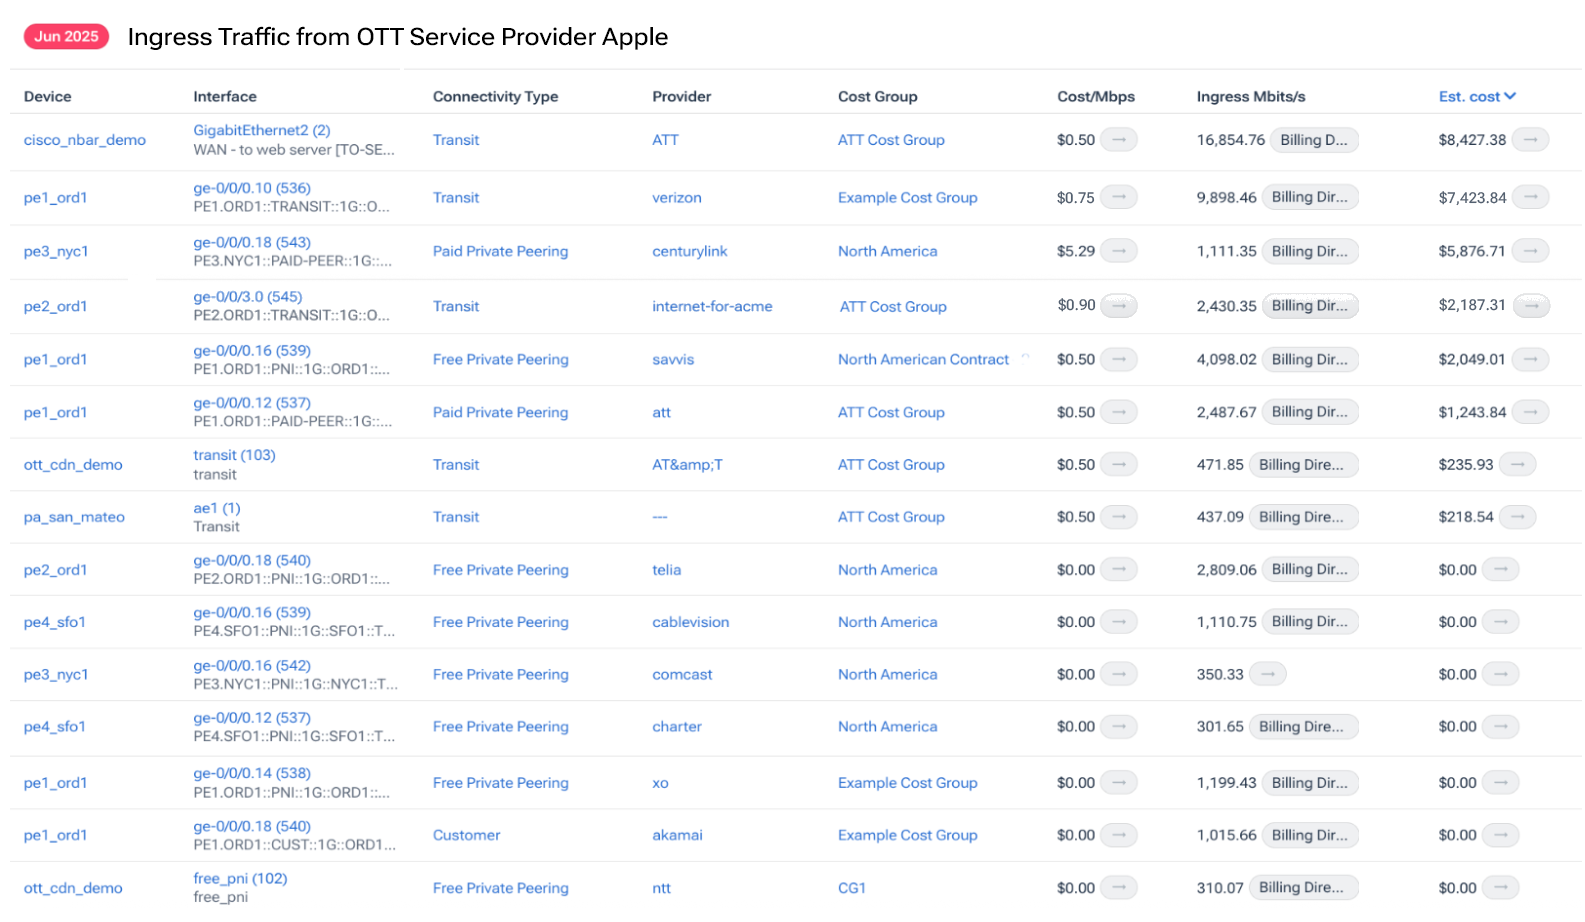The height and width of the screenshot is (922, 1585).
Task: Click cost arrow in the xo row
Action: [1119, 783]
